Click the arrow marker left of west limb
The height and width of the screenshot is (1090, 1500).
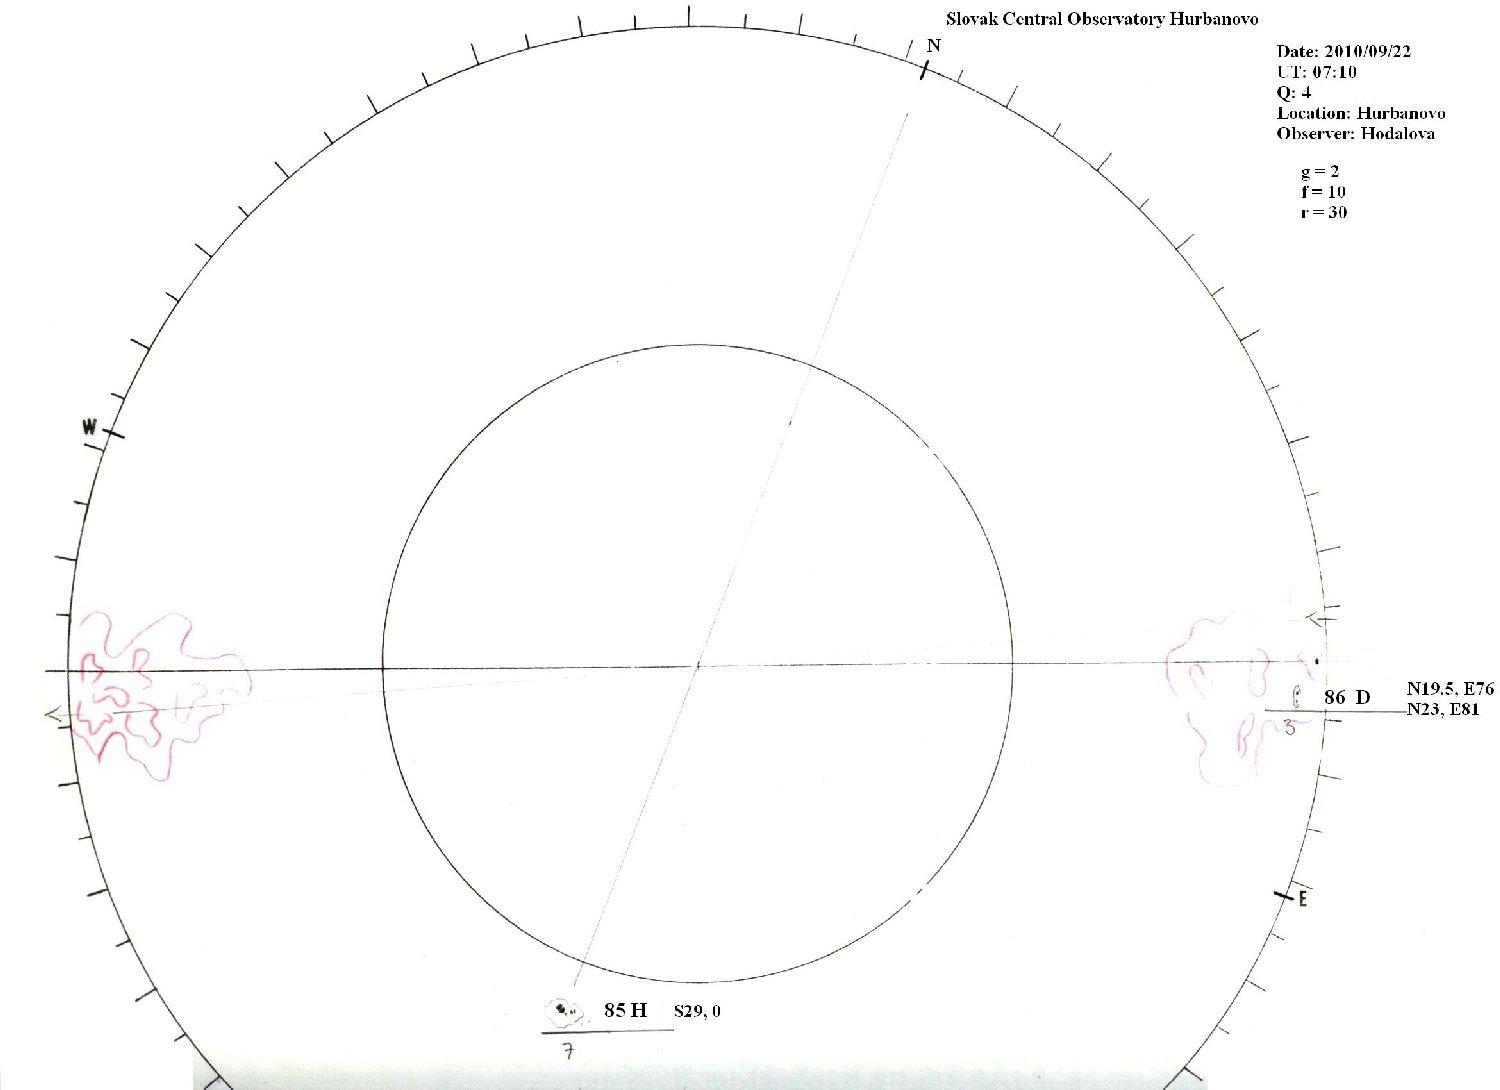tap(54, 714)
